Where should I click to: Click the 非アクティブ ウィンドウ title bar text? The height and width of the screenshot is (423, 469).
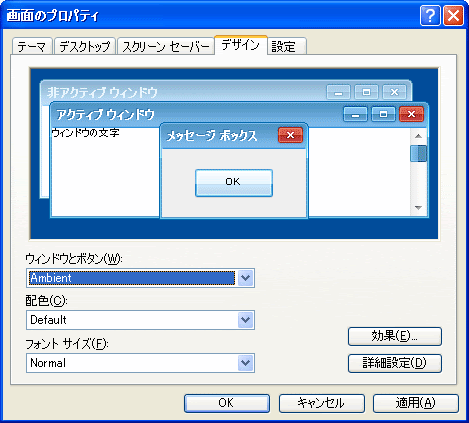(x=102, y=92)
